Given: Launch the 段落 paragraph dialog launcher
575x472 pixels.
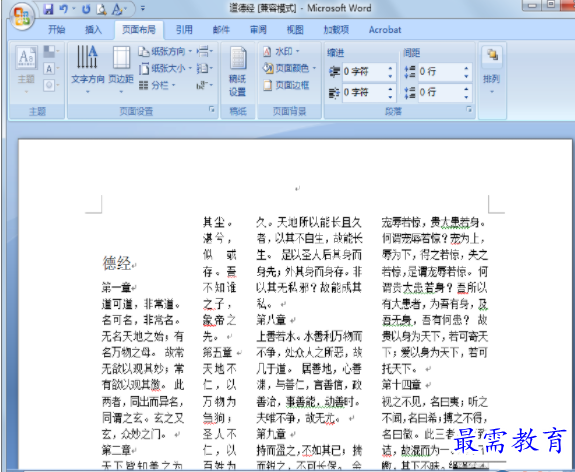Looking at the screenshot, I should tap(469, 109).
